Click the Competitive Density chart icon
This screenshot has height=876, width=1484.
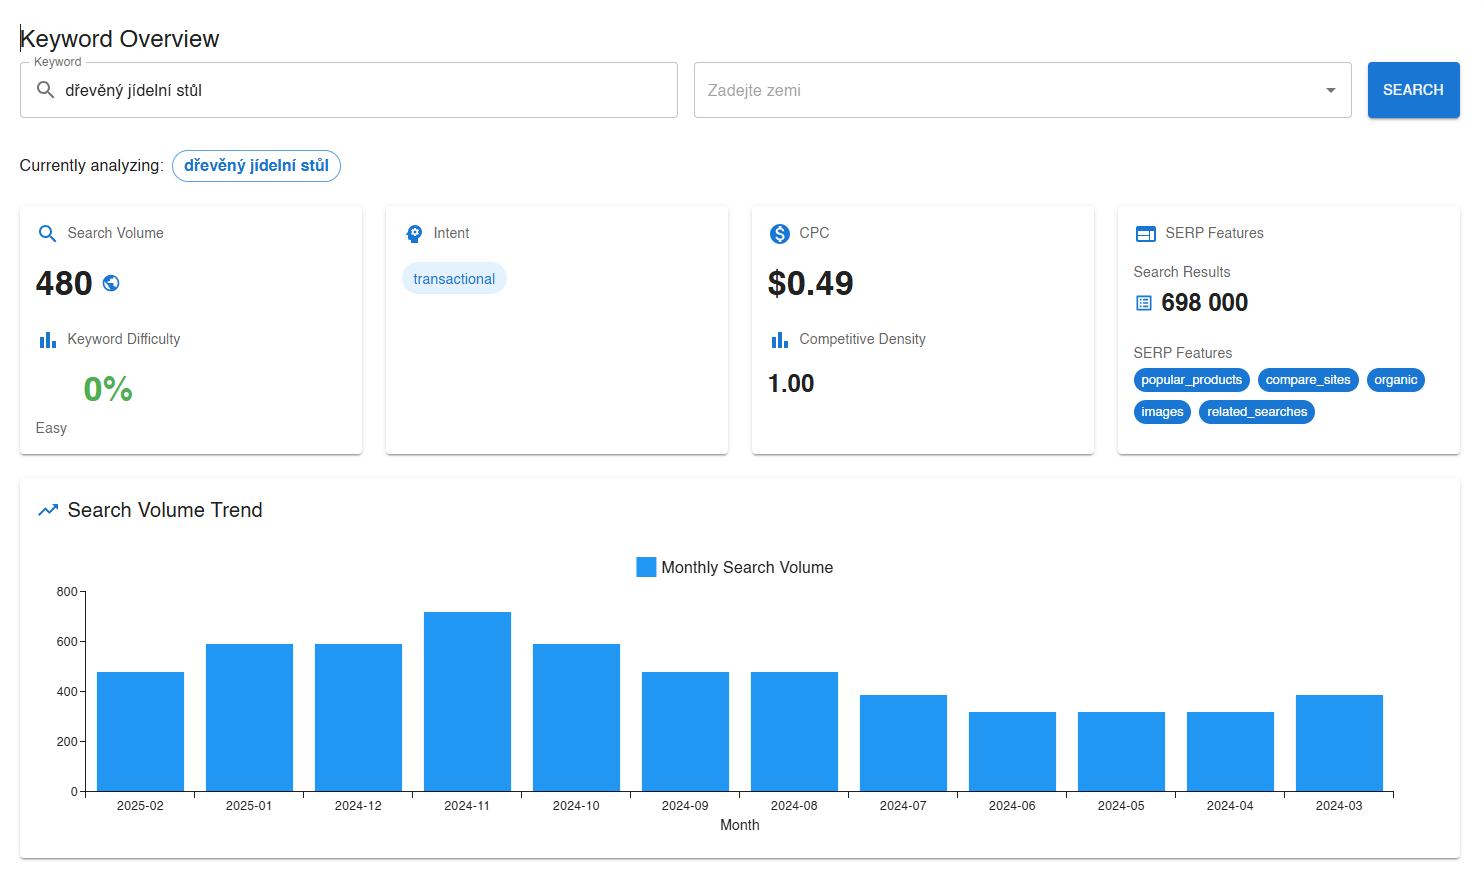pyautogui.click(x=780, y=340)
